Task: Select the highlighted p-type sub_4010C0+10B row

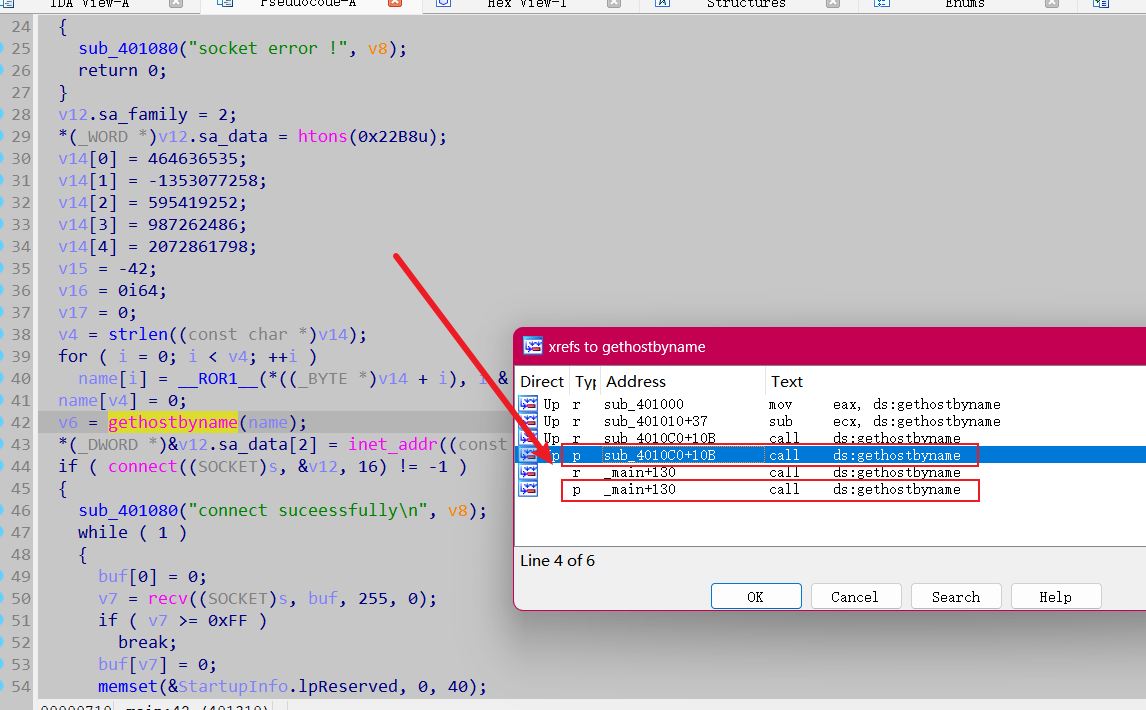Action: coord(831,455)
